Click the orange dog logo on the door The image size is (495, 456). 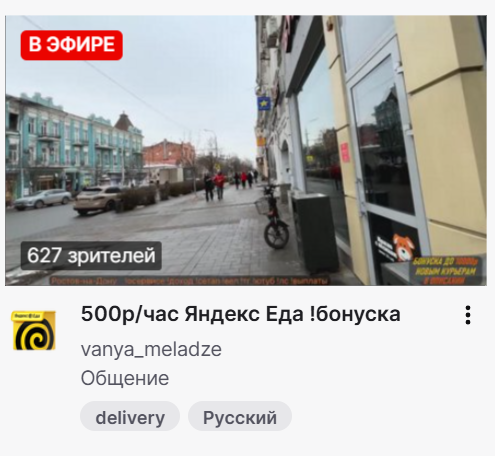(x=404, y=247)
